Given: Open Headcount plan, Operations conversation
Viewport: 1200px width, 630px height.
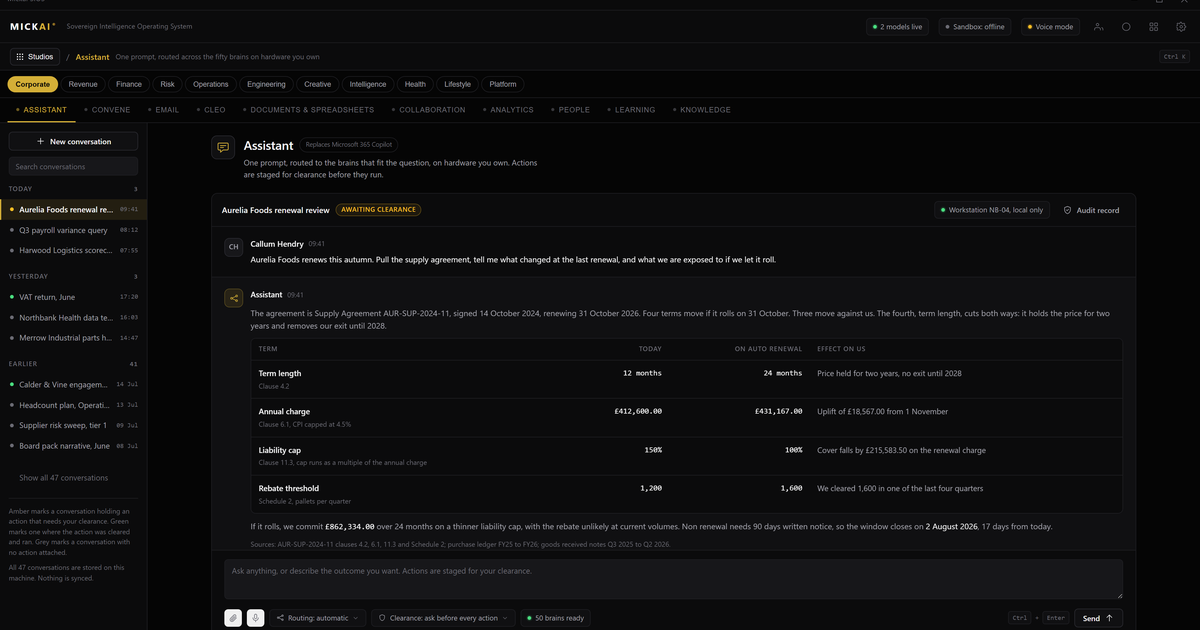Looking at the screenshot, I should point(73,405).
